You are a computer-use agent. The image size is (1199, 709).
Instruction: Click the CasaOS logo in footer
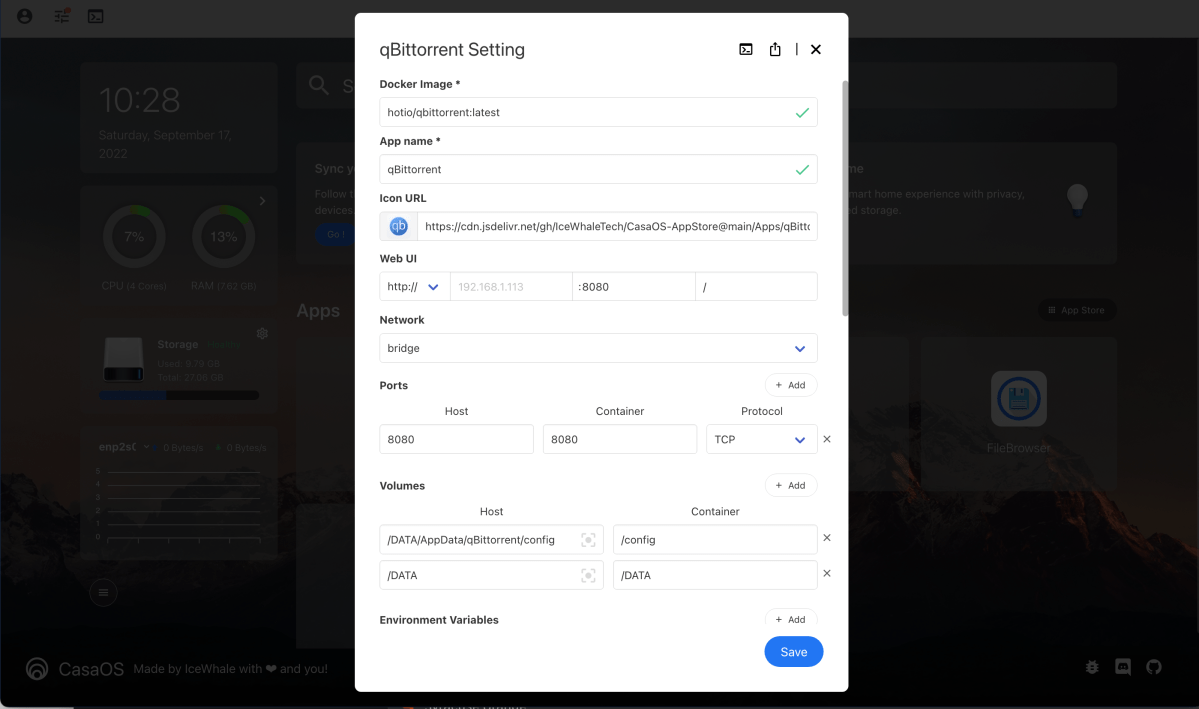(x=37, y=668)
